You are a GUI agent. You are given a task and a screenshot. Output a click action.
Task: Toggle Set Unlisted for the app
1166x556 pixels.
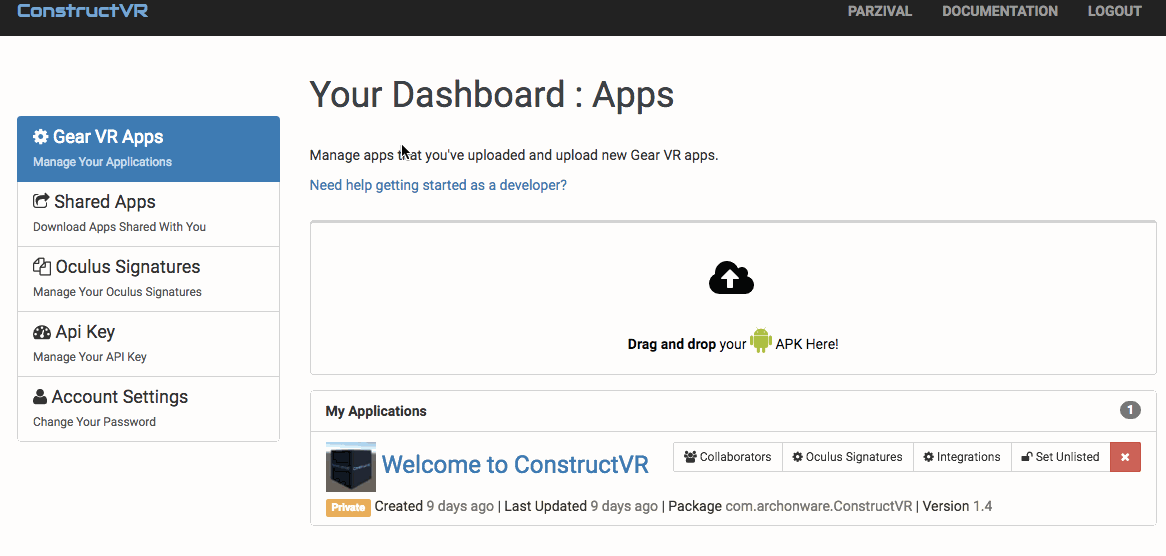[1060, 457]
